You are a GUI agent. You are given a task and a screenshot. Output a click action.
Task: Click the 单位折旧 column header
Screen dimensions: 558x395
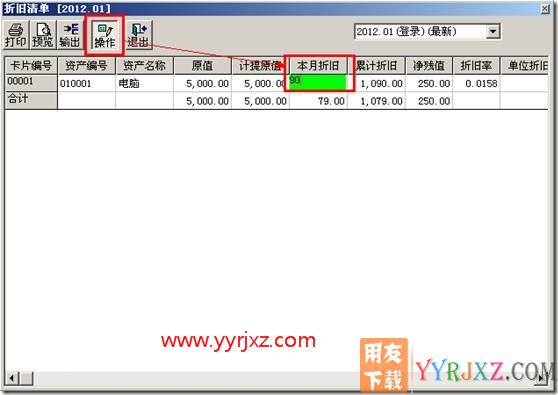[x=525, y=65]
